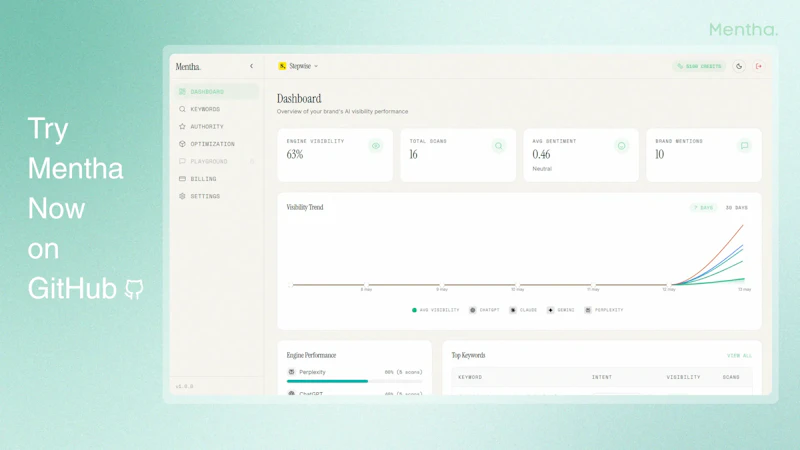The height and width of the screenshot is (450, 800).
Task: Navigate to Optimization in the sidebar
Action: coord(217,144)
